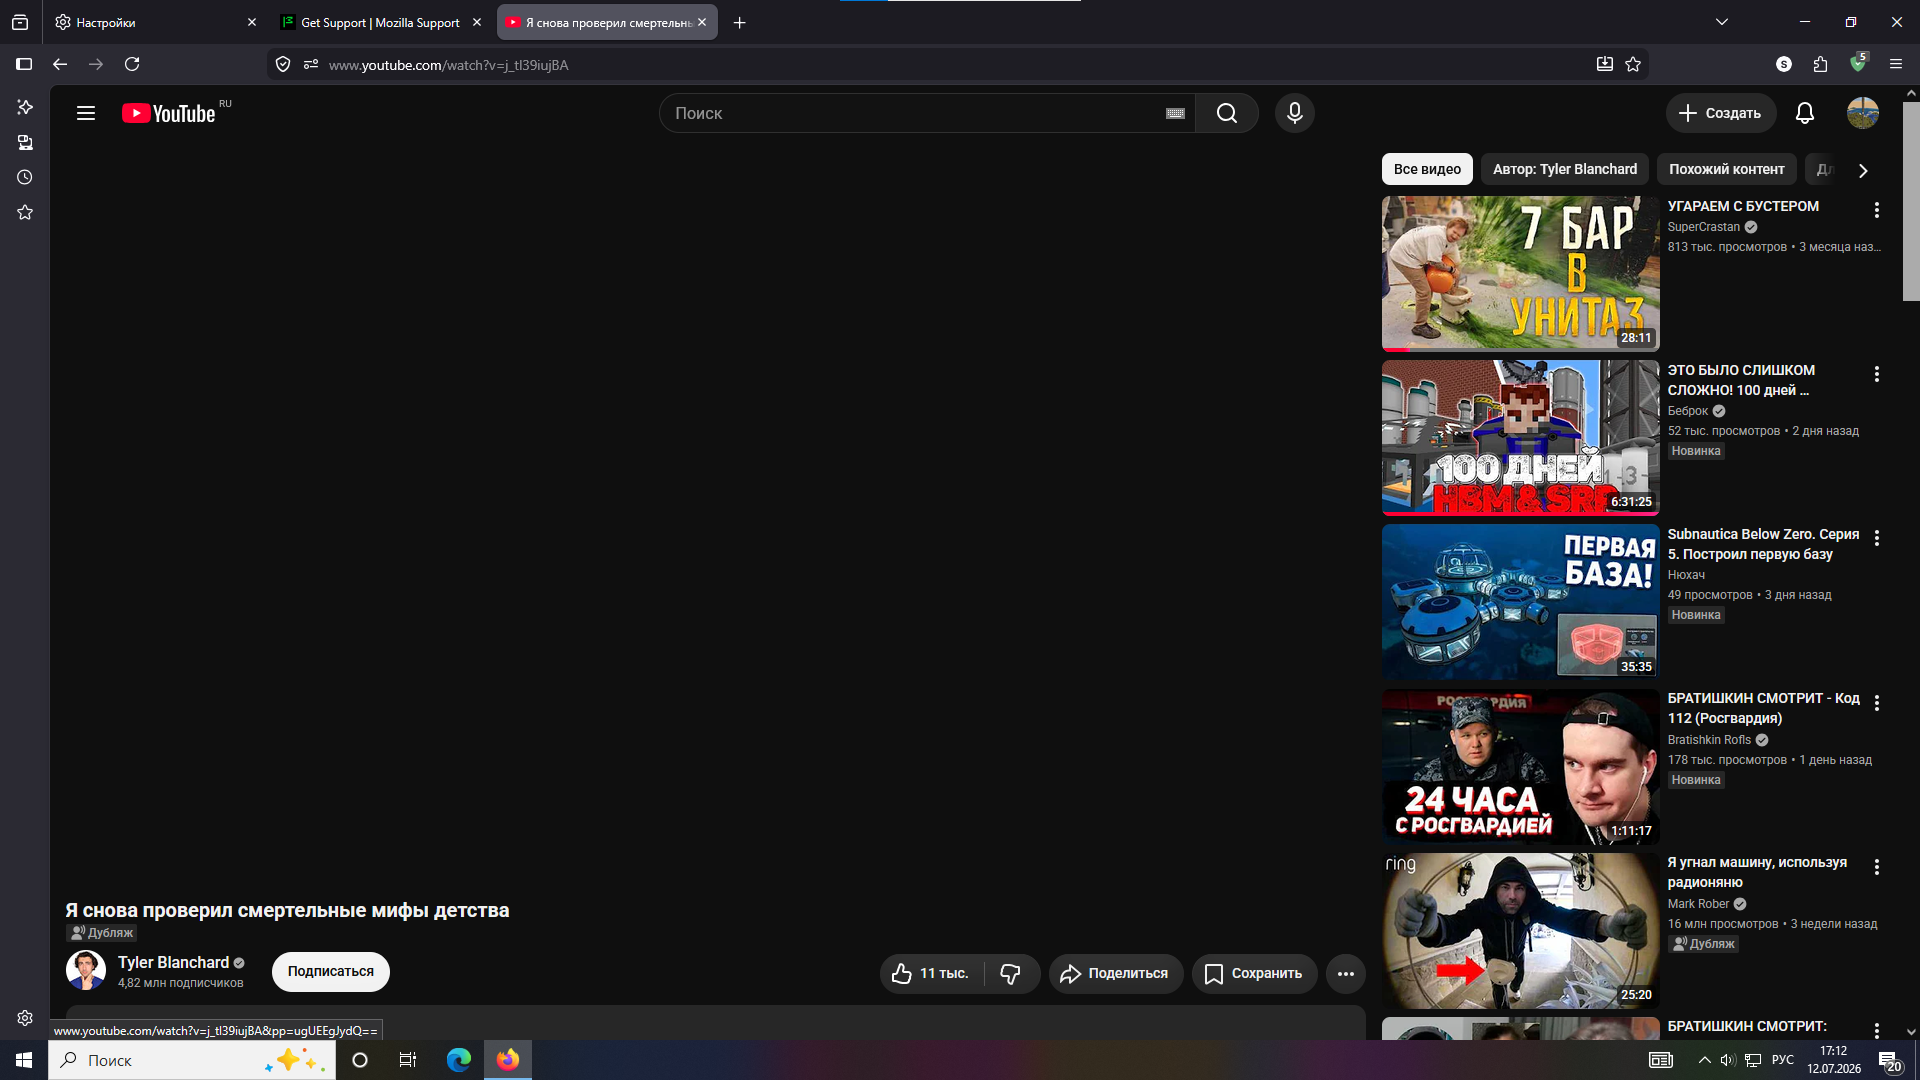Open Task View on the taskbar
This screenshot has height=1080, width=1920.
408,1060
